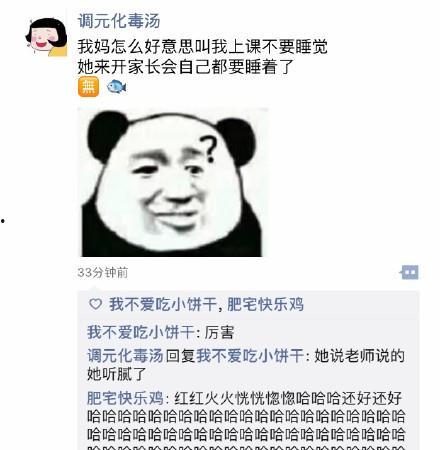This screenshot has width=440, height=450.
Task: Open the panda meme image
Action: click(172, 182)
